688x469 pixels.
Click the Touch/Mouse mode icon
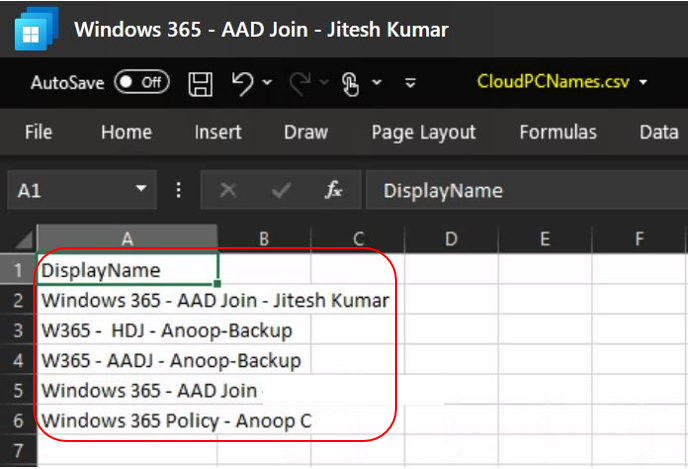[351, 83]
